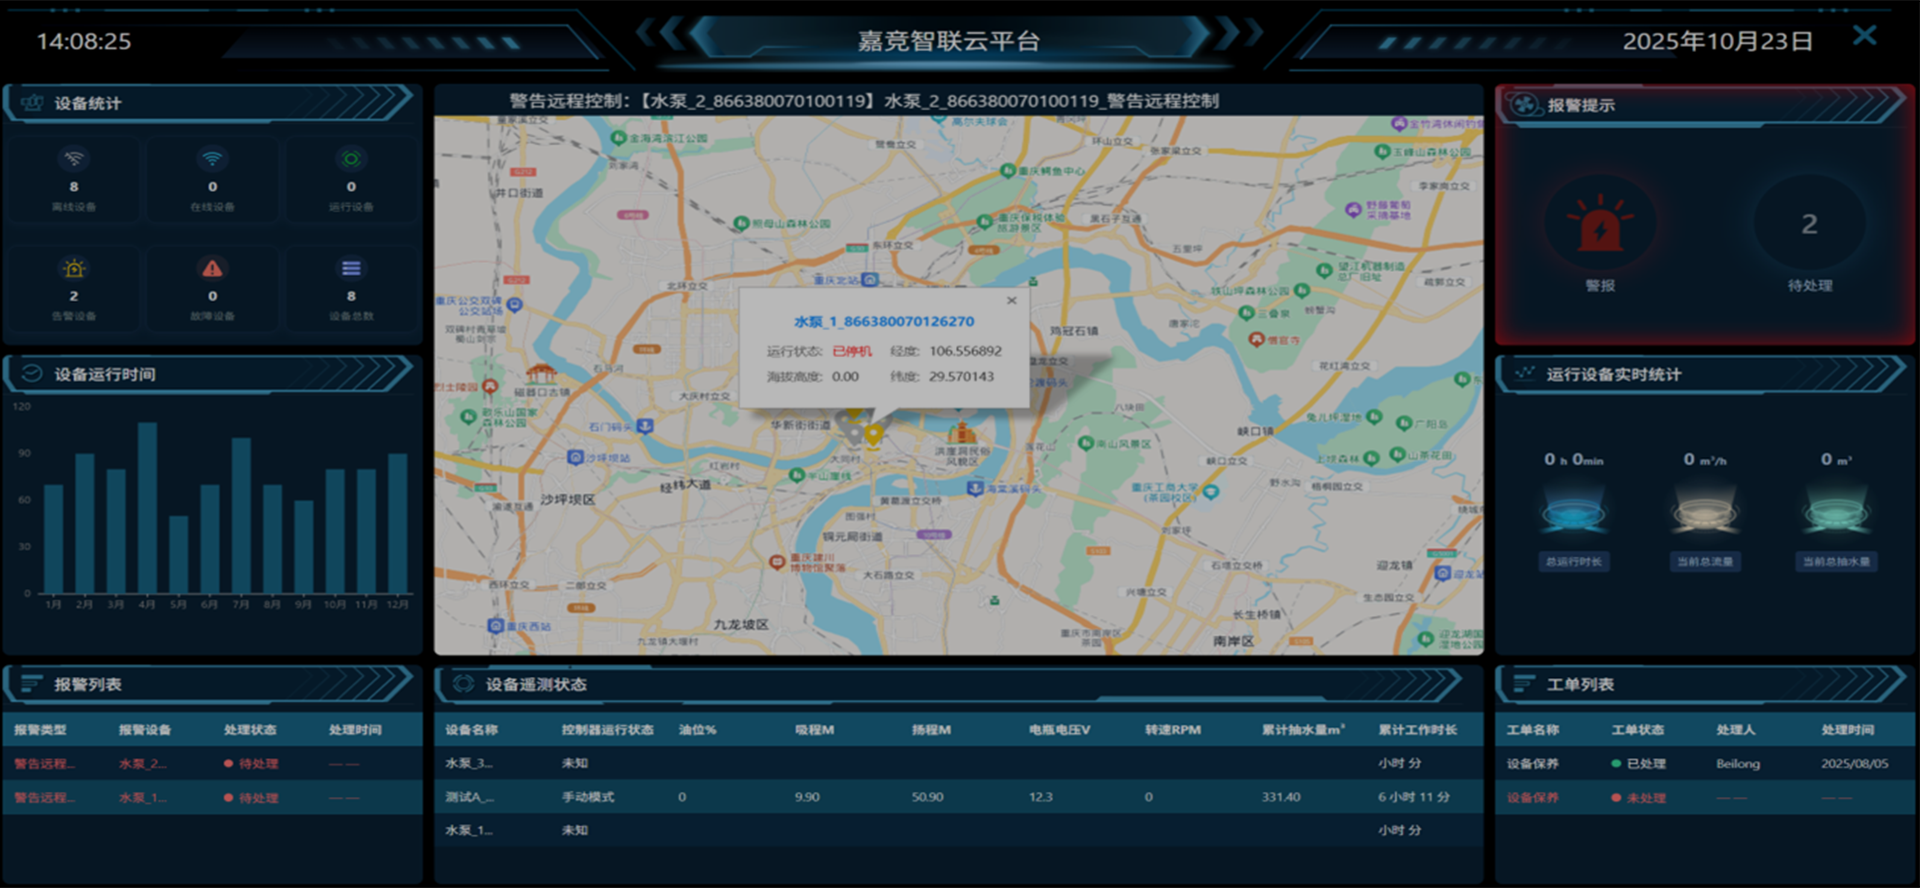Click the running devices (运行设备) green icon
1920x888 pixels.
coord(351,159)
